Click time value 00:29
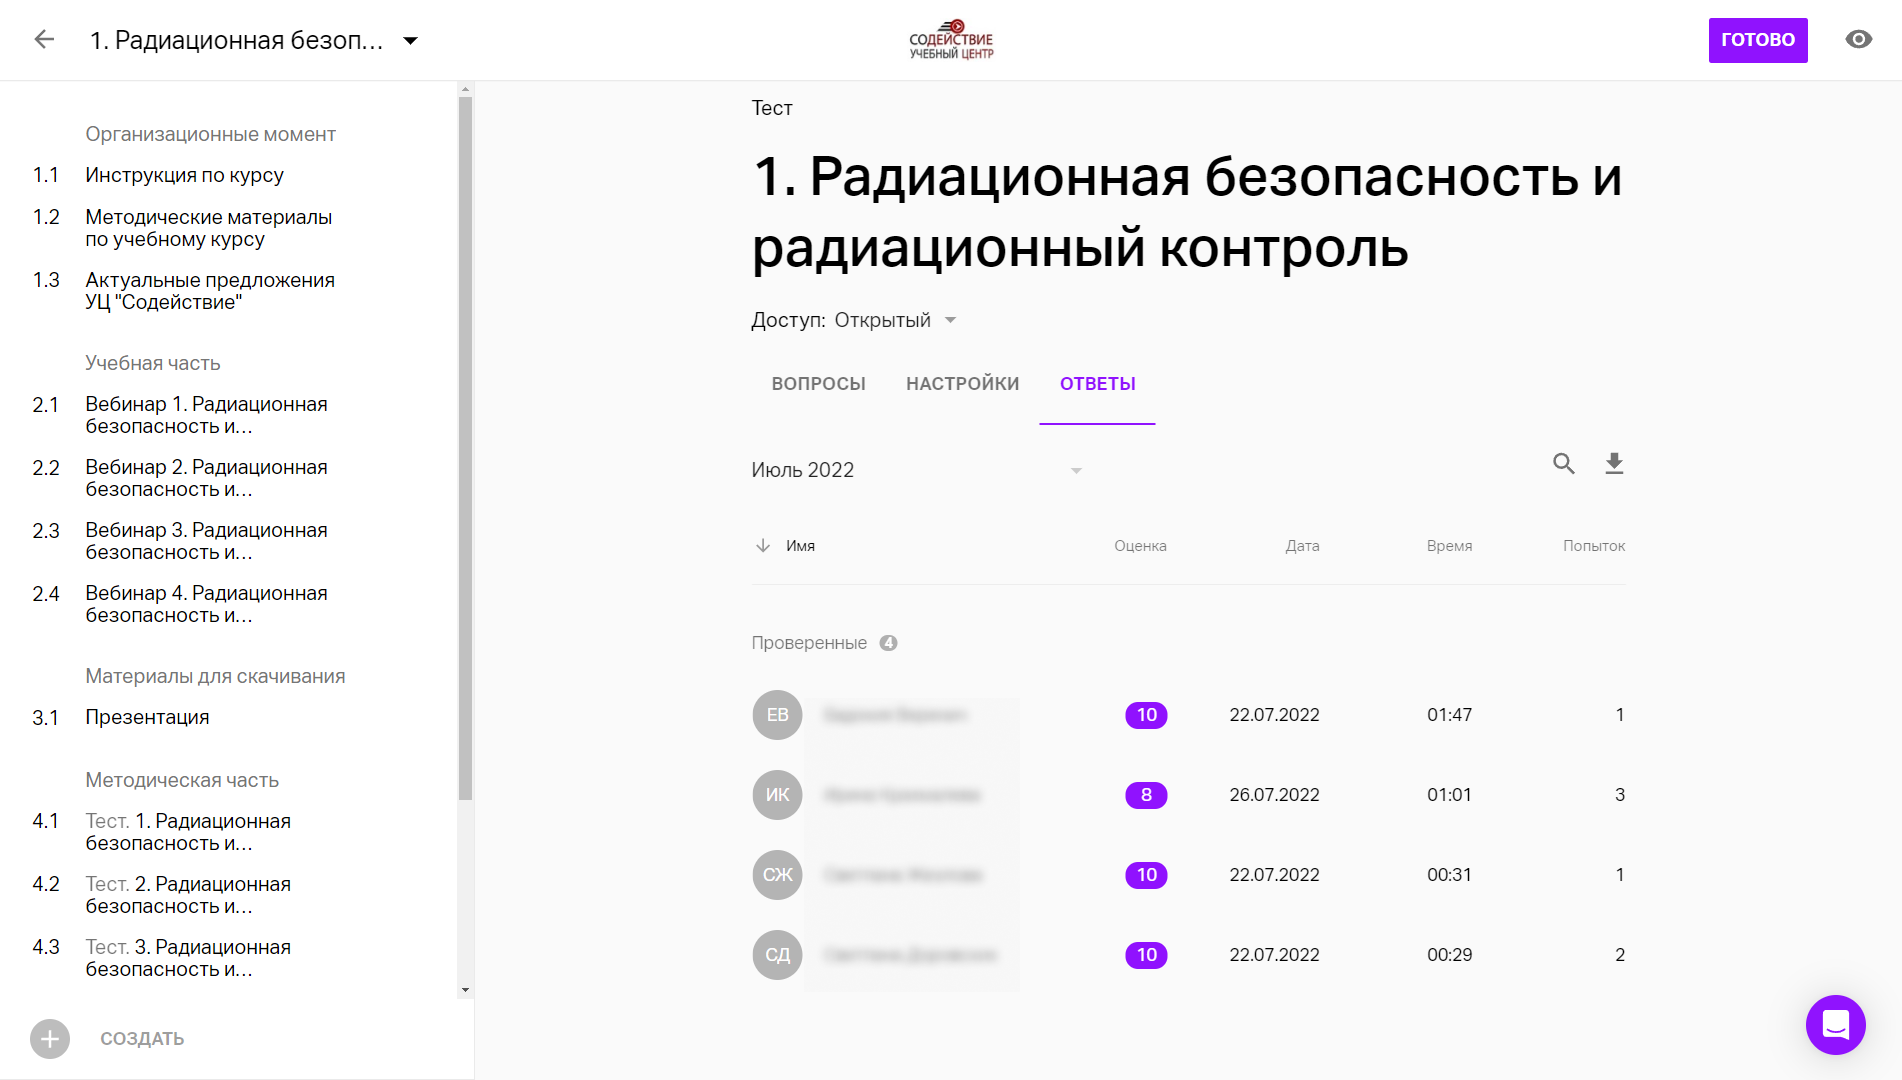Image resolution: width=1902 pixels, height=1080 pixels. point(1449,955)
